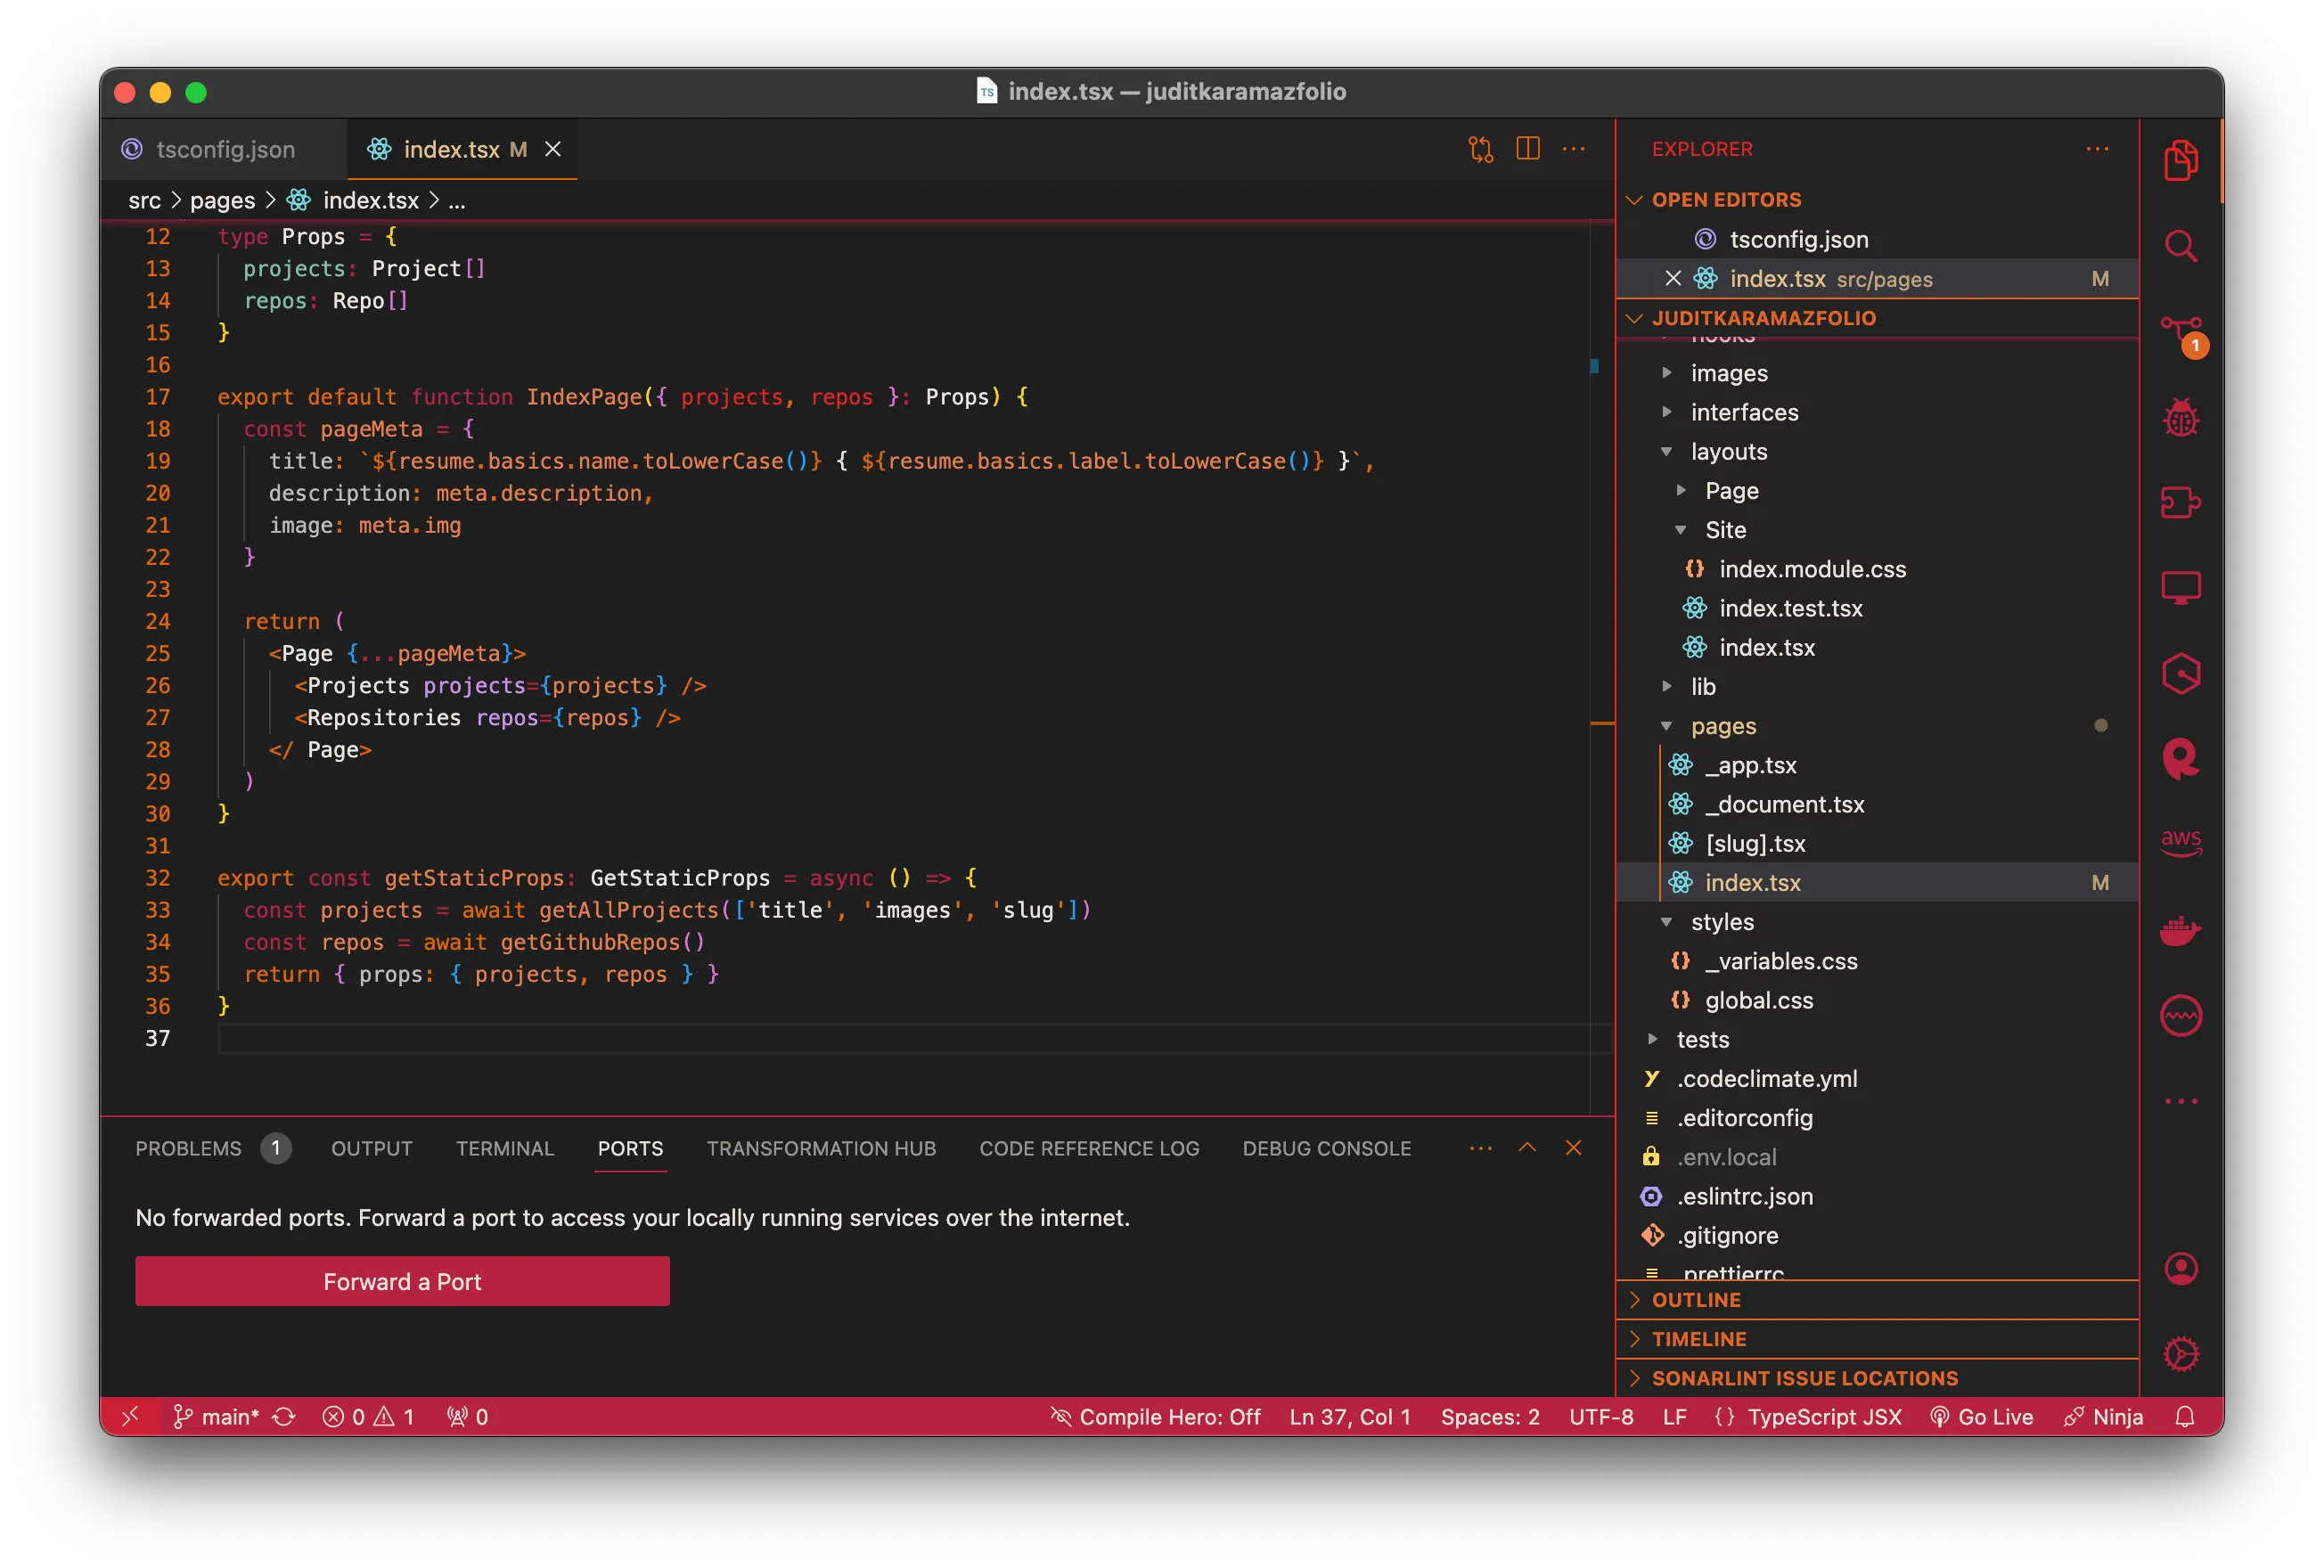2324x1568 pixels.
Task: Start the Go Live server
Action: 1981,1416
